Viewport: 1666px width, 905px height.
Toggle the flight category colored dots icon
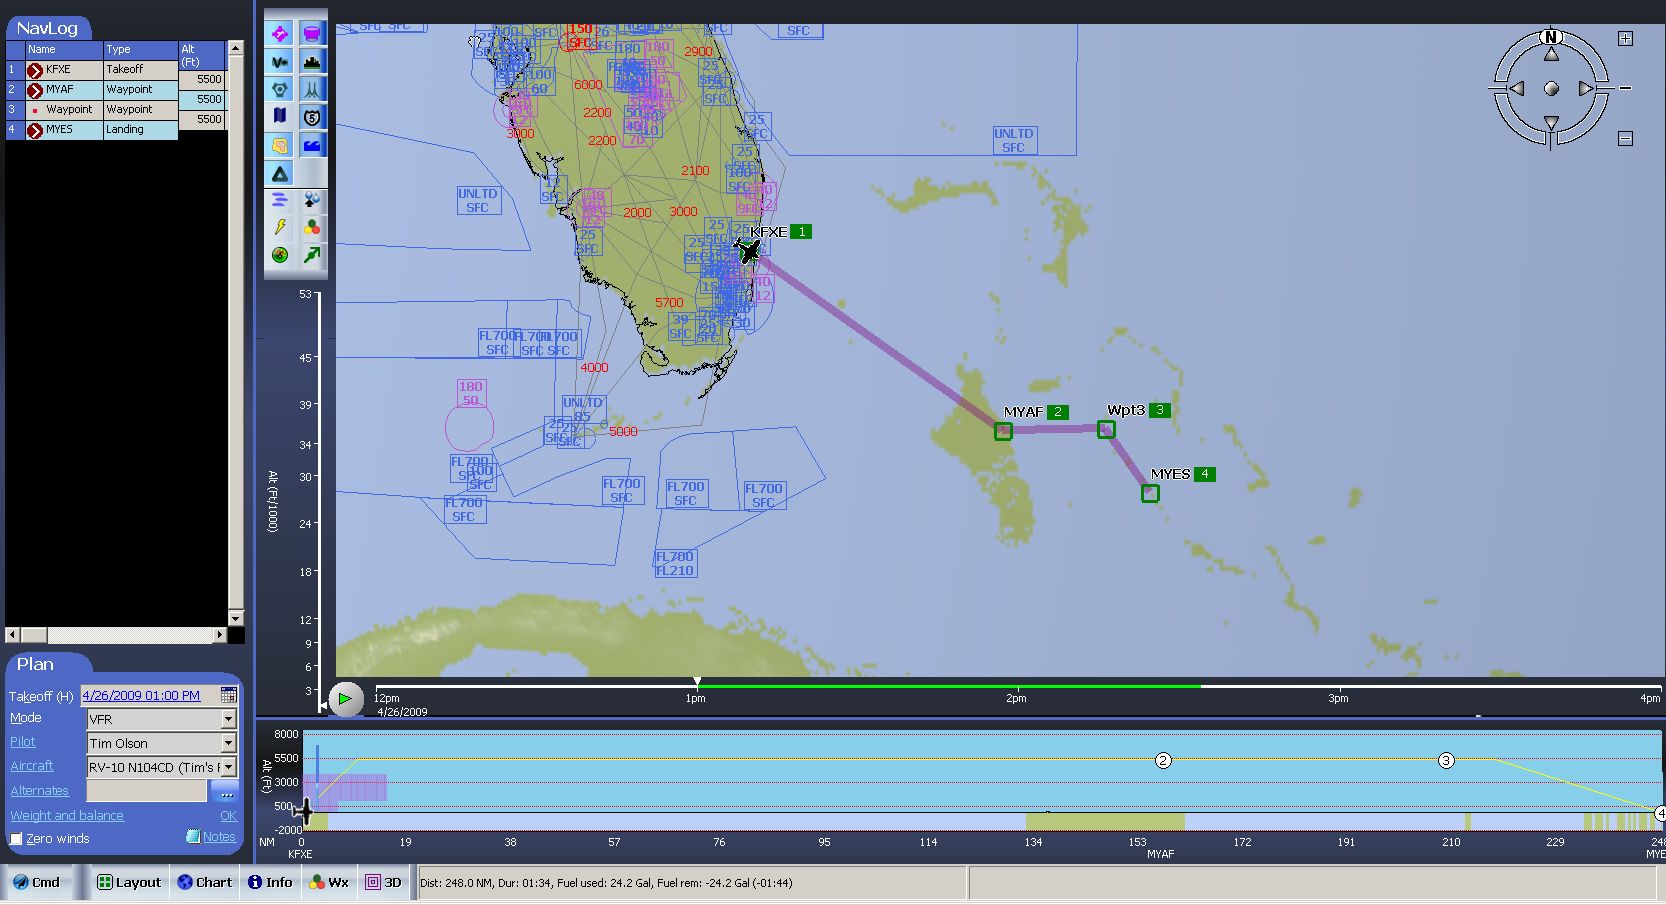tap(312, 228)
